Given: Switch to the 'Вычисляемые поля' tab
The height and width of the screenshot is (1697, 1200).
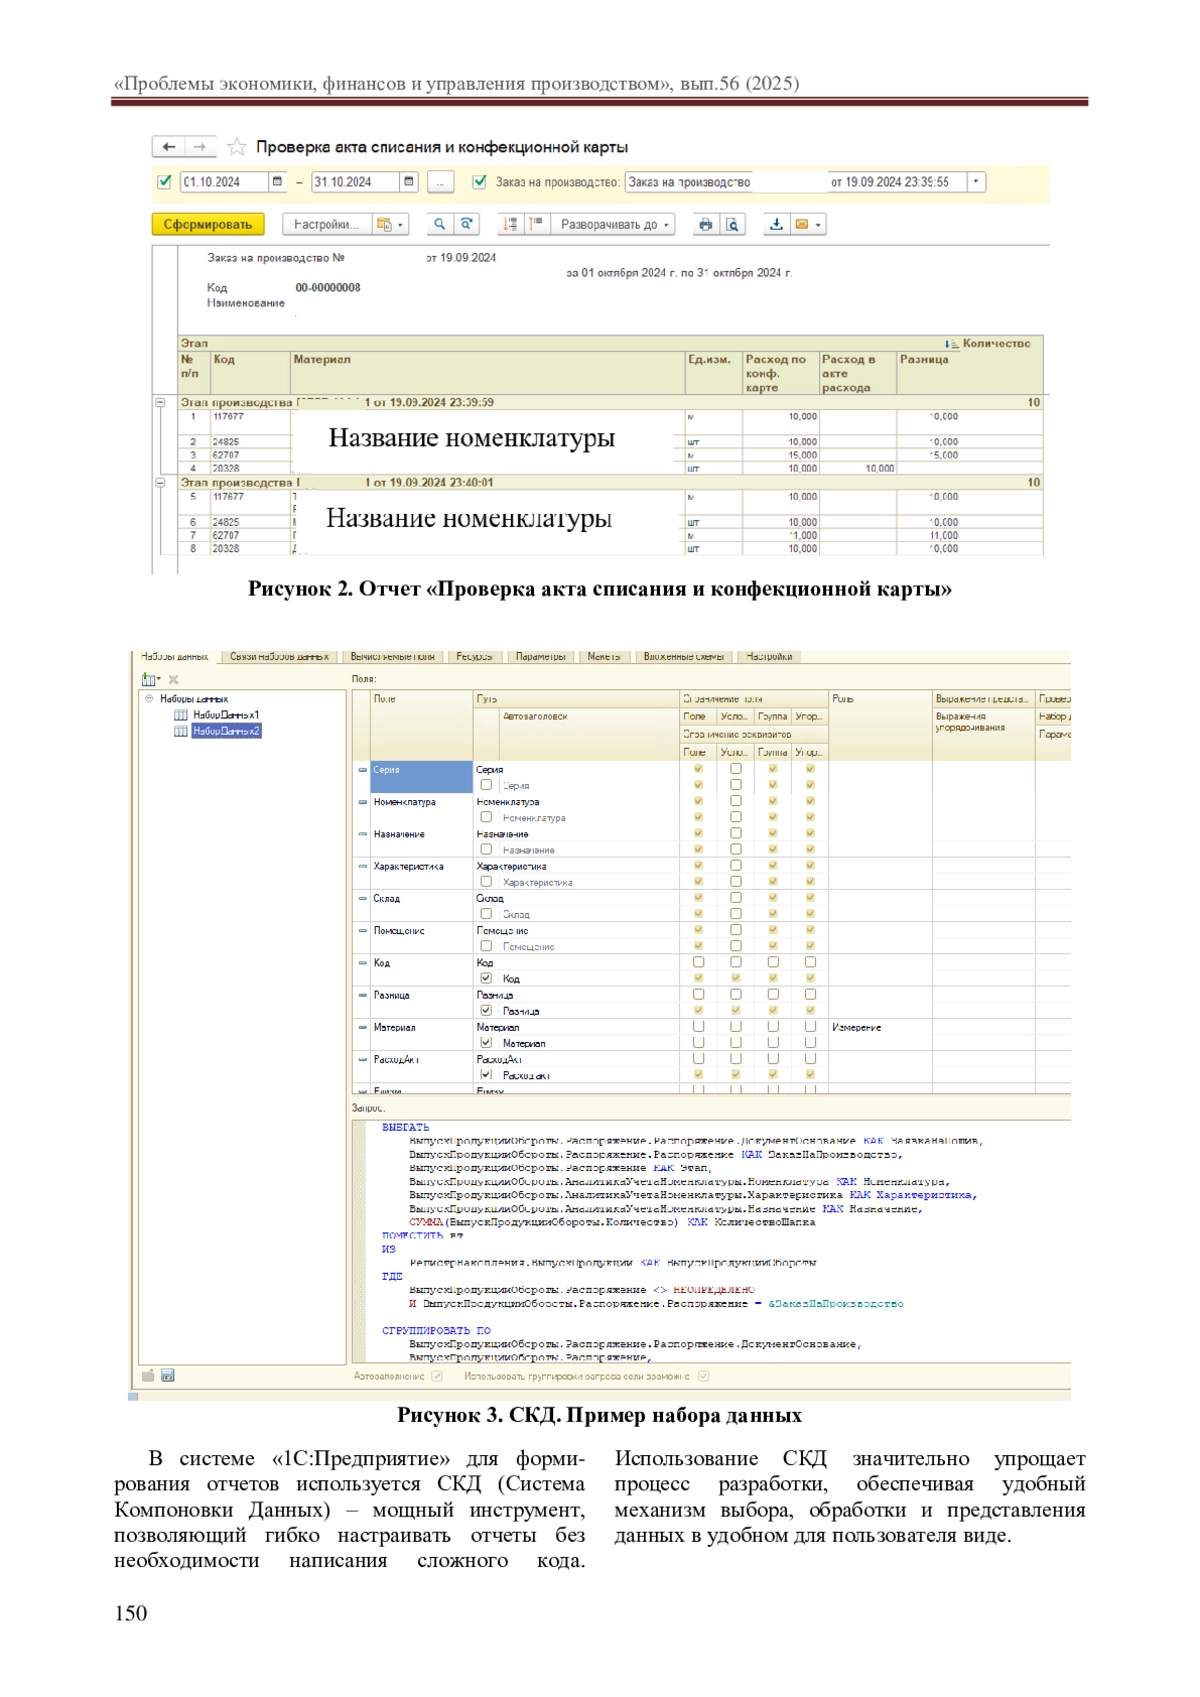Looking at the screenshot, I should [392, 657].
